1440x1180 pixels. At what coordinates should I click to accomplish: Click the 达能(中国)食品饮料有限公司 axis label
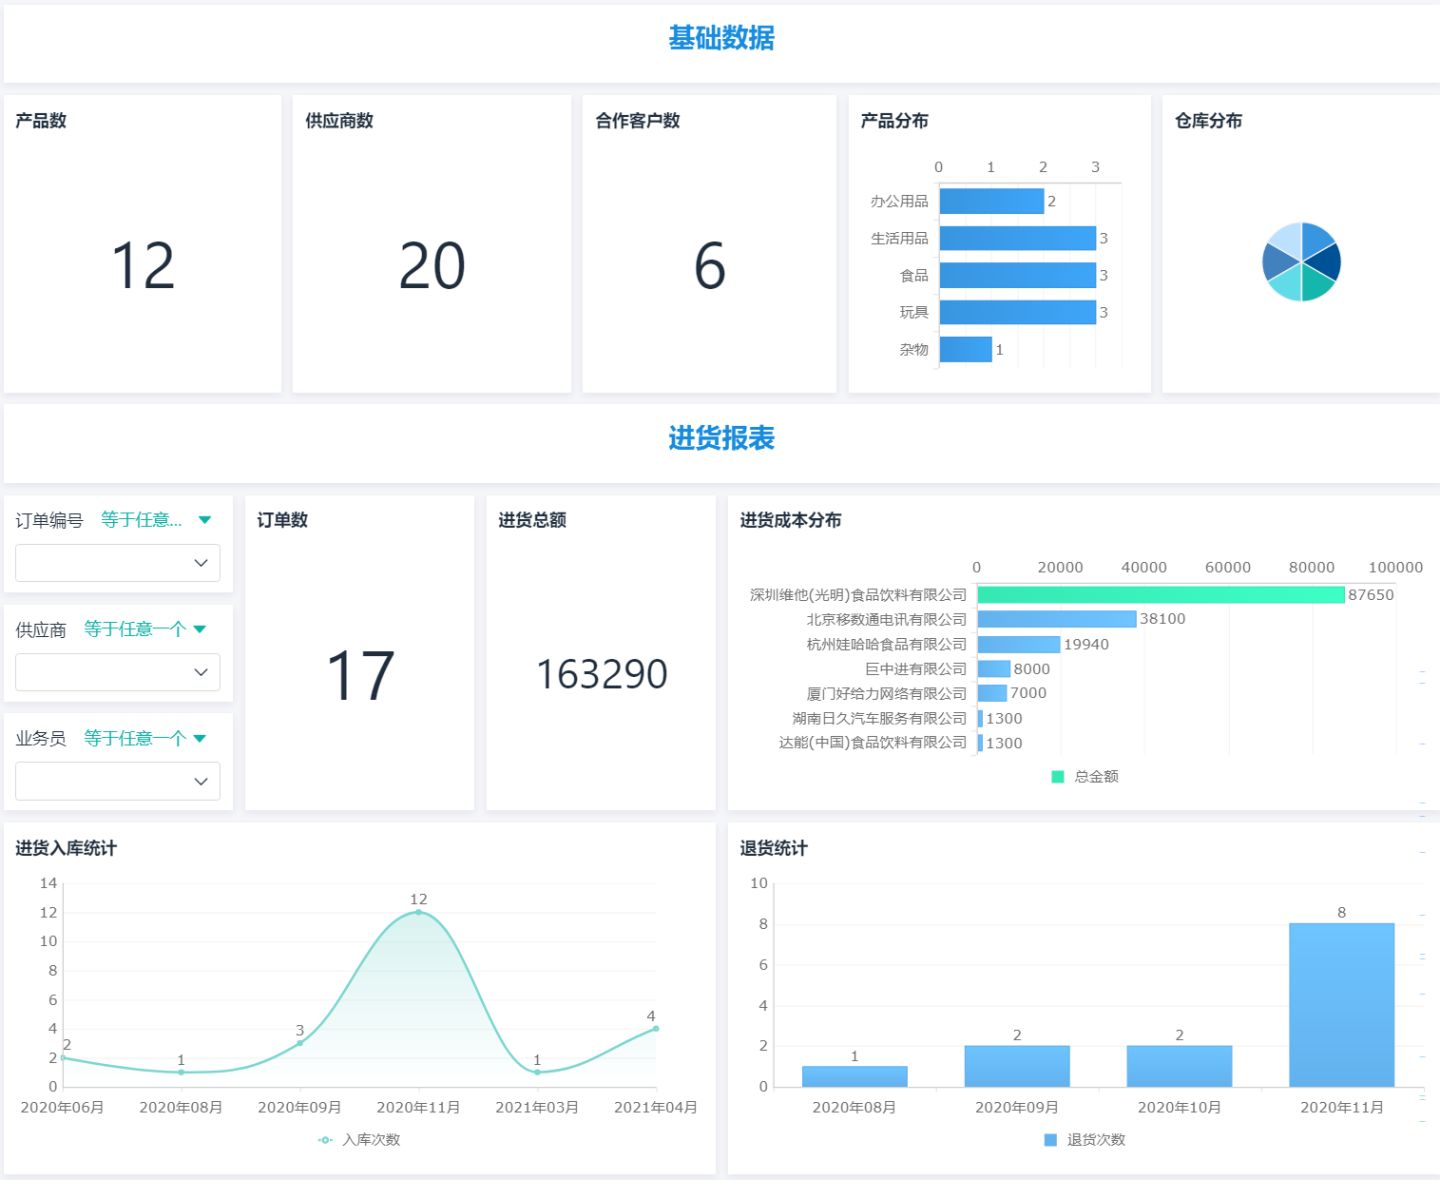873,742
